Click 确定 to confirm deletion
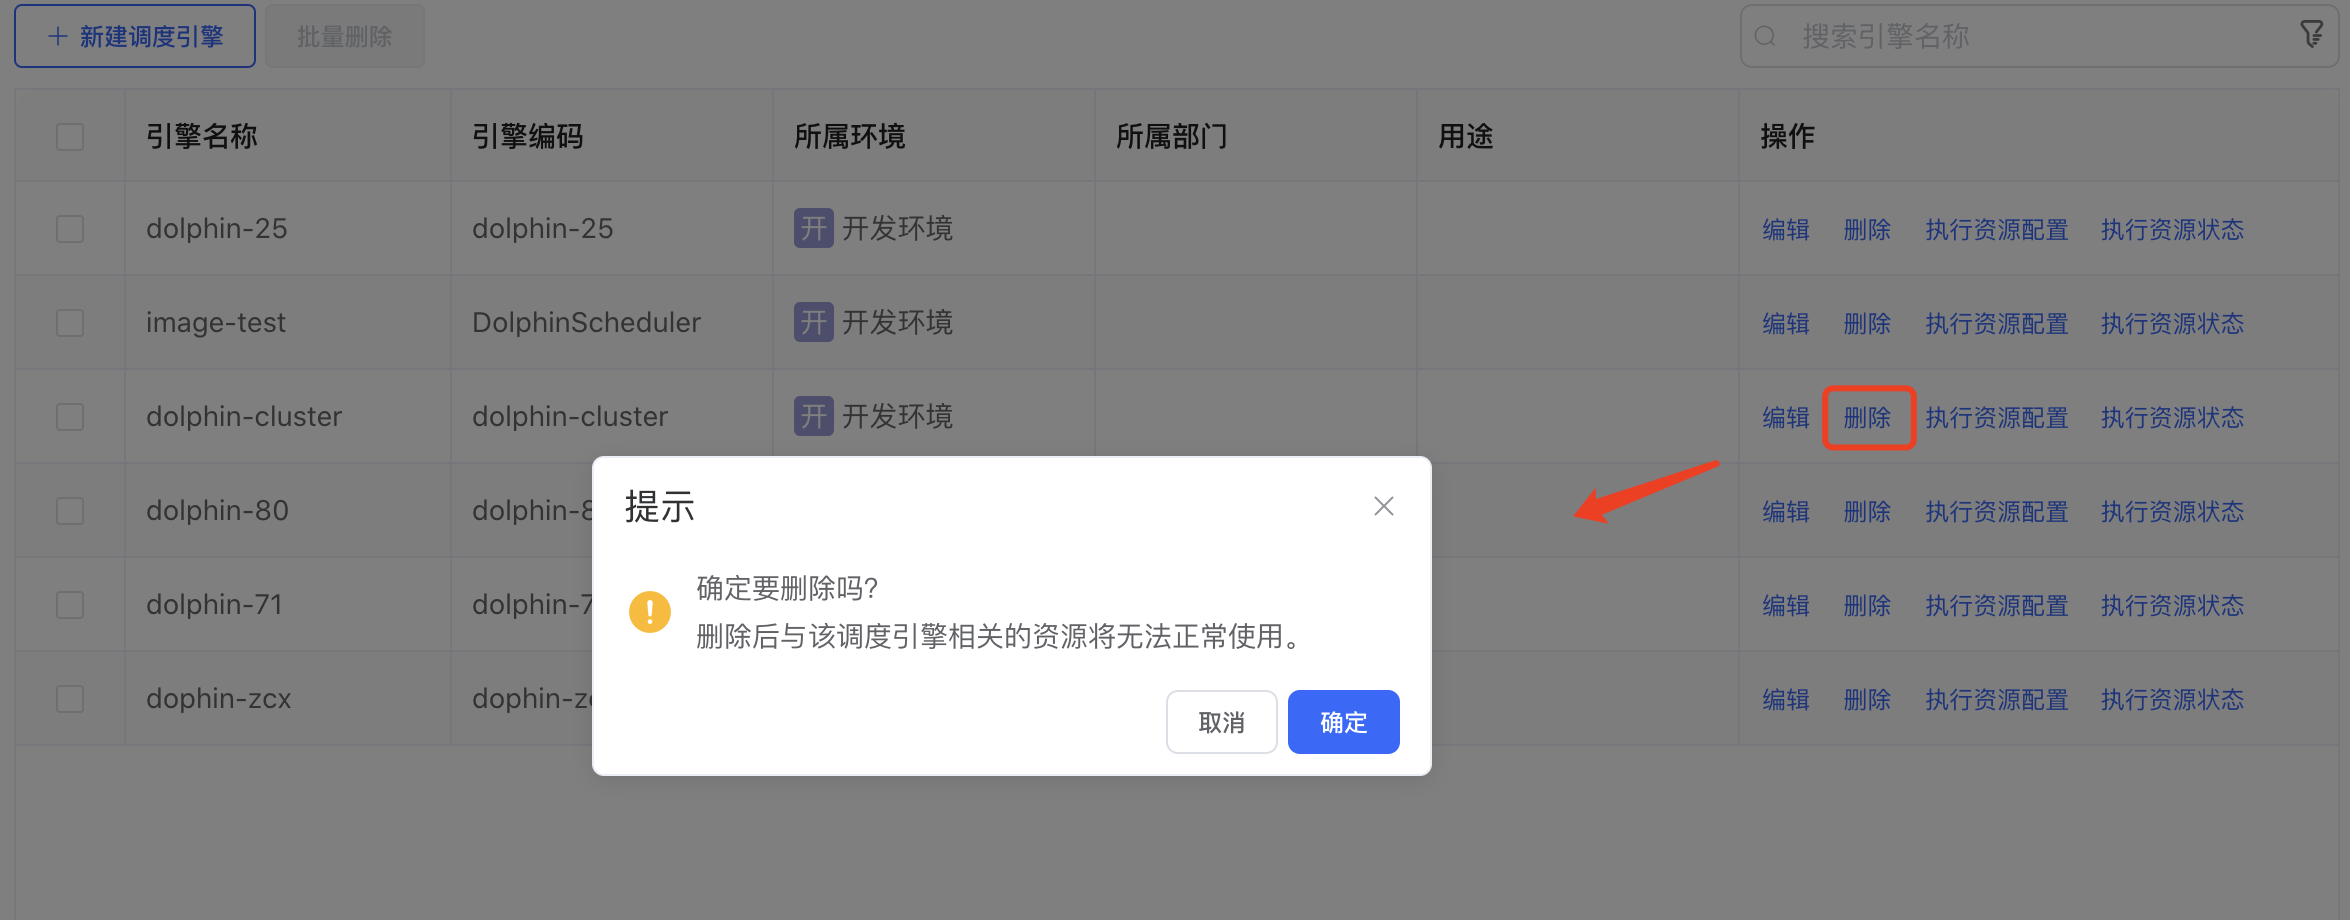This screenshot has height=920, width=2350. point(1343,721)
